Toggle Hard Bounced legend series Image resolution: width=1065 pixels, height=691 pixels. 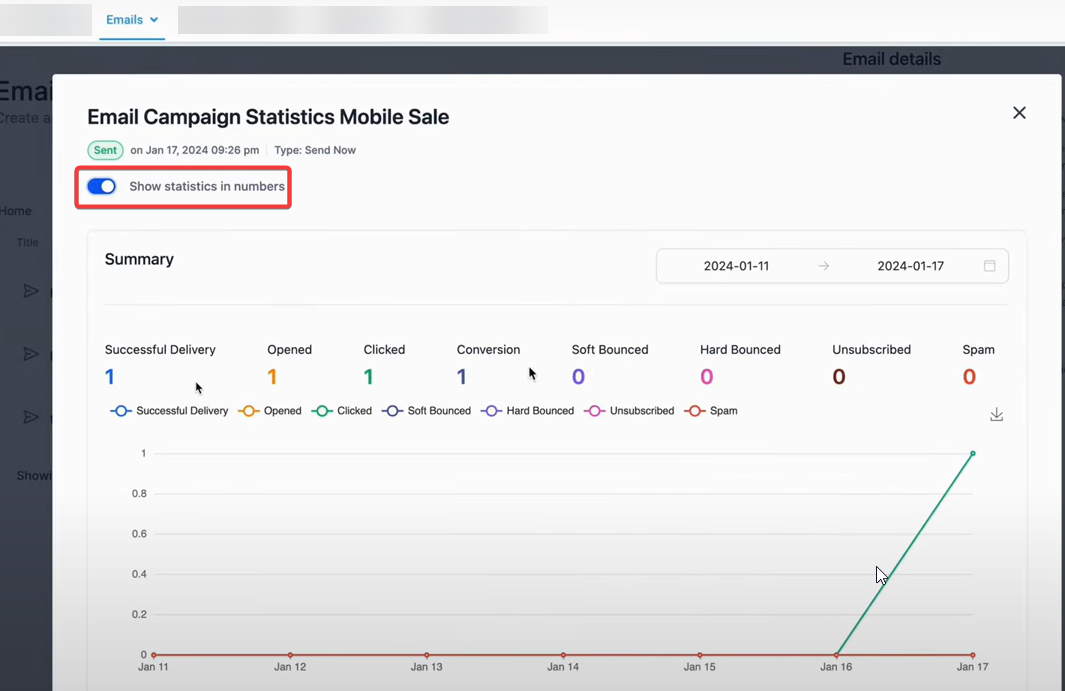click(x=528, y=411)
